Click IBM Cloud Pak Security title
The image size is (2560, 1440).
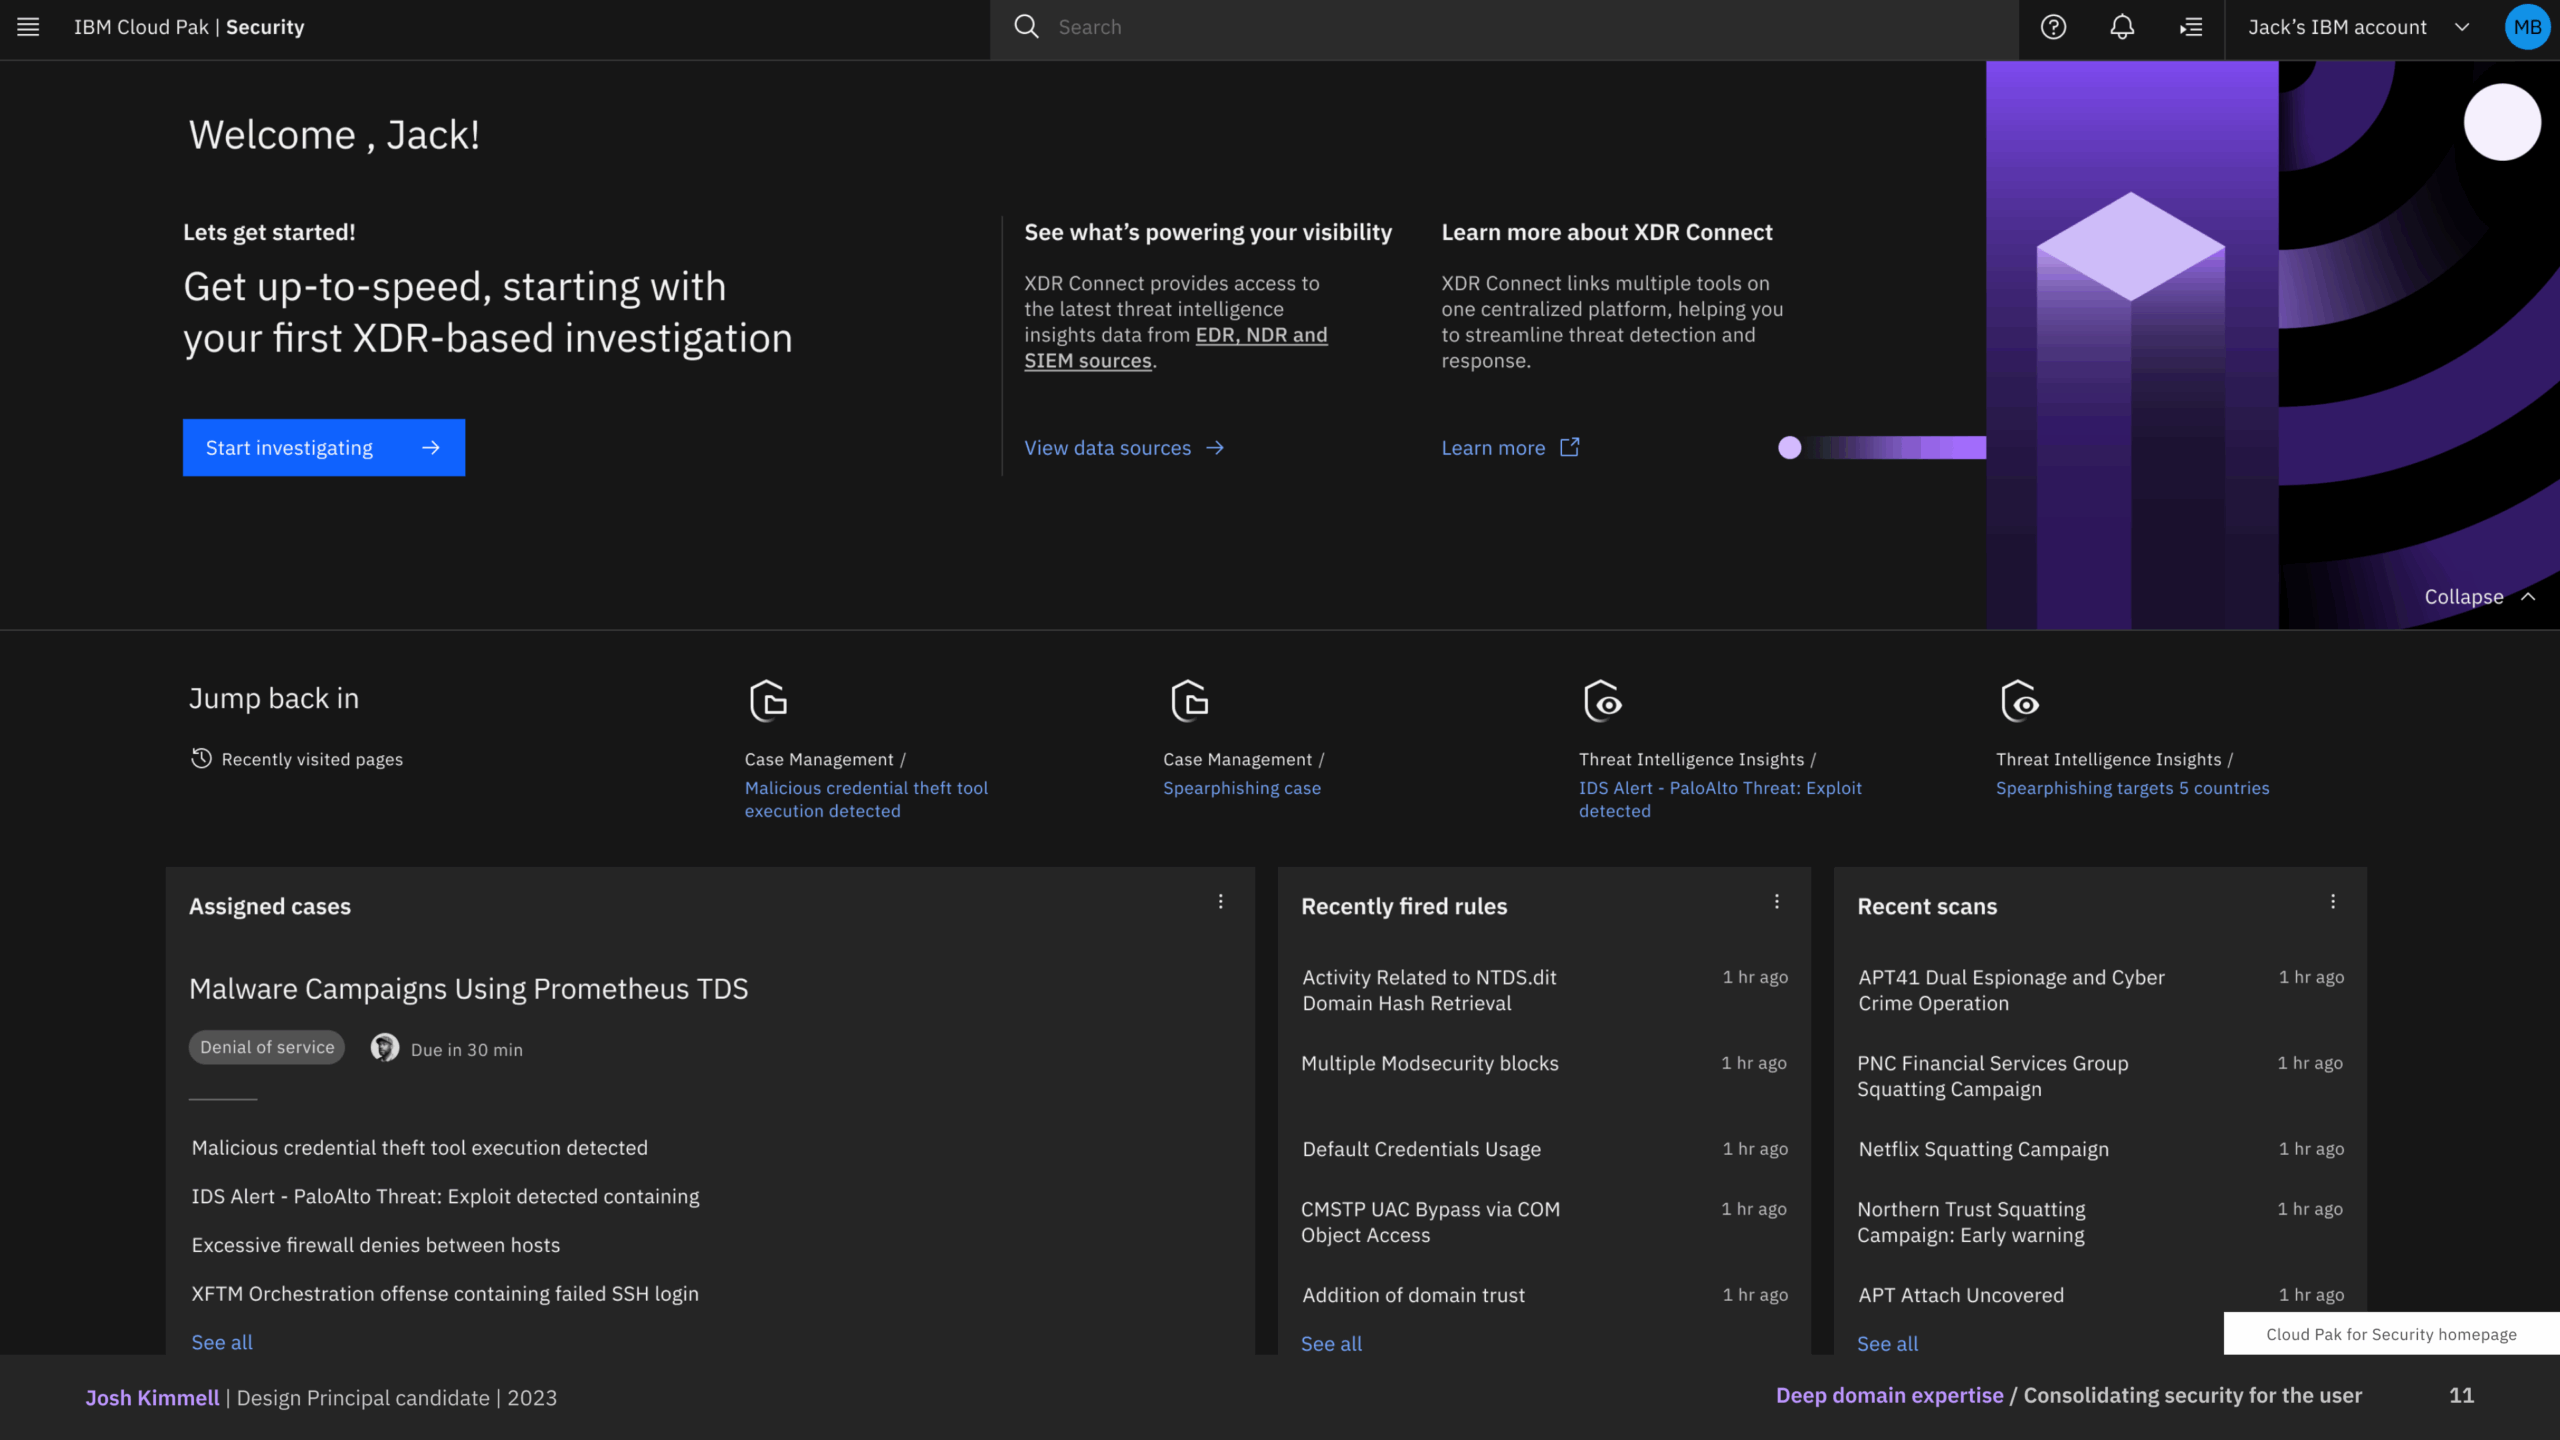pos(189,28)
